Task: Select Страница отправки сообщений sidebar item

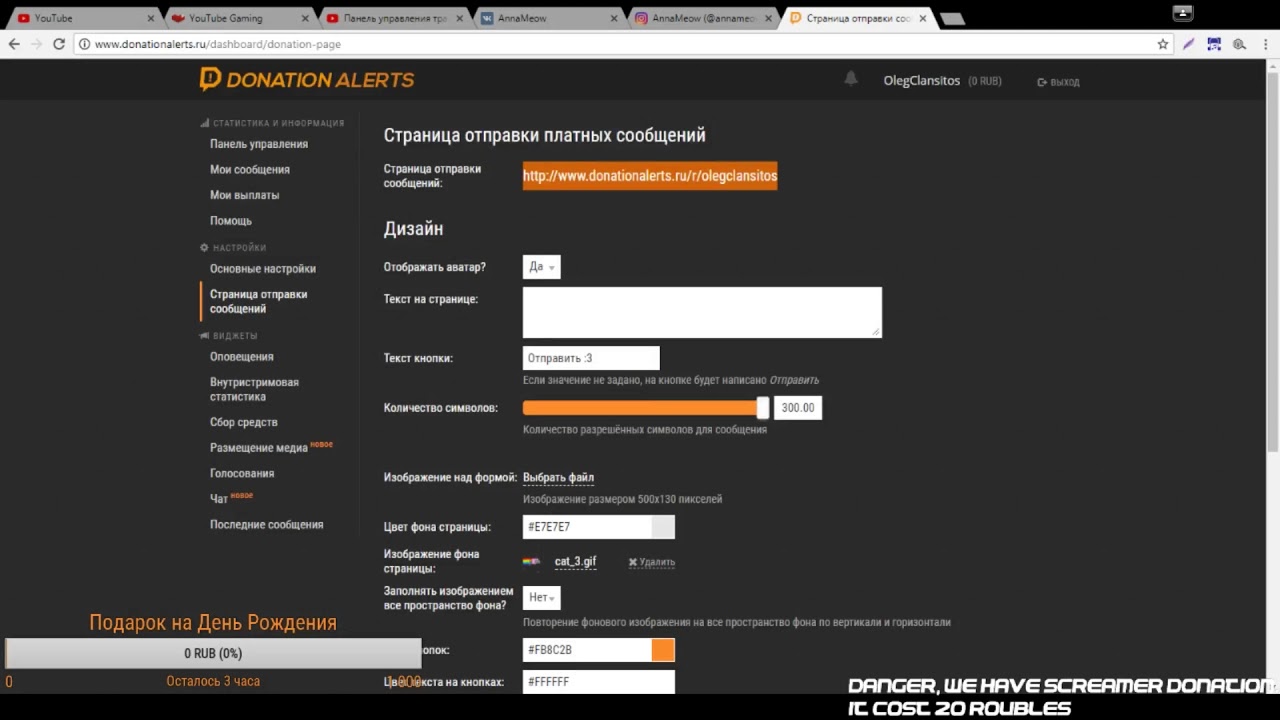Action: pos(258,302)
